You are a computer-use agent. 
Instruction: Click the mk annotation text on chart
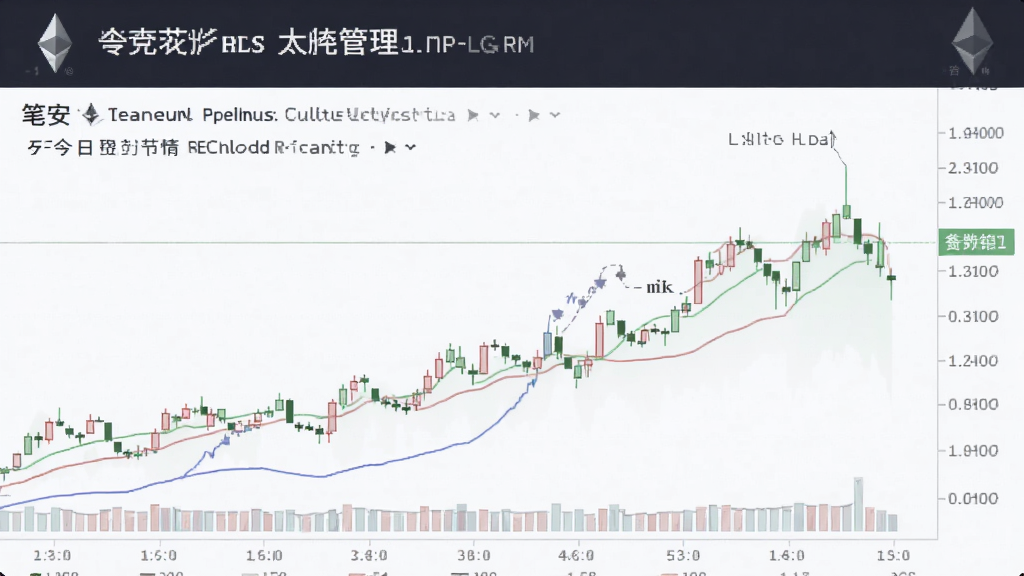coord(659,287)
